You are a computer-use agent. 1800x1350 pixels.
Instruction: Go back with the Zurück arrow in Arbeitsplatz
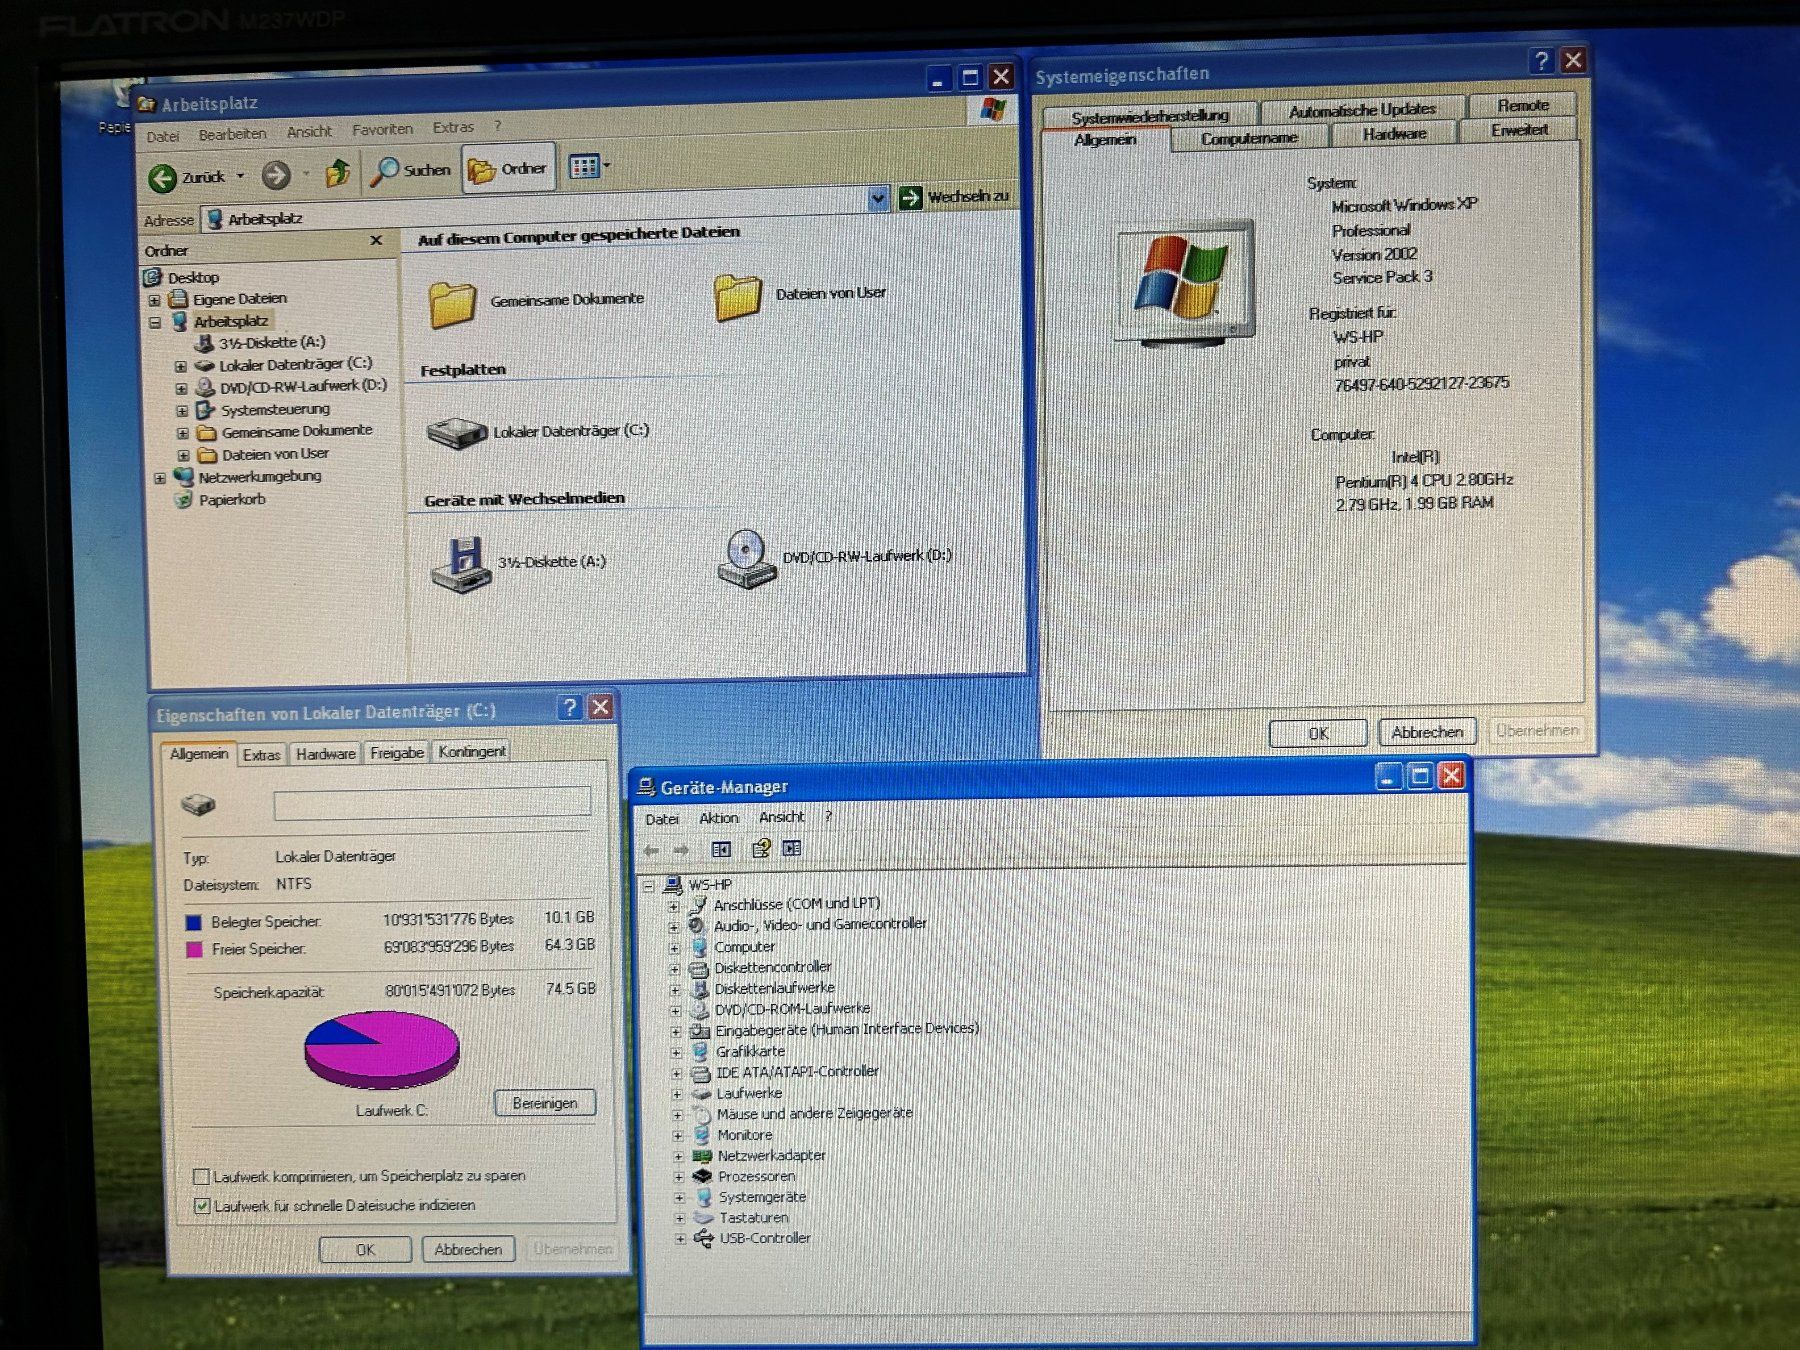point(163,178)
